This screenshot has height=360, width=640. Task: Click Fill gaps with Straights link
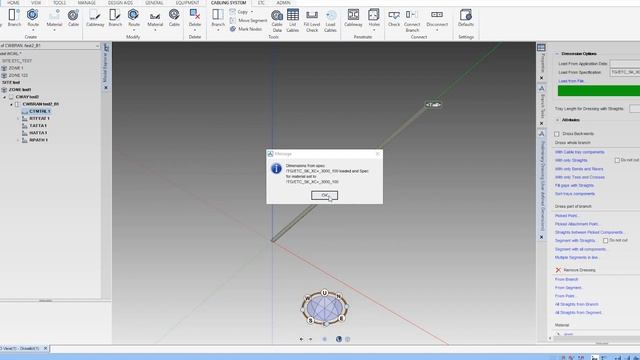pyautogui.click(x=574, y=186)
